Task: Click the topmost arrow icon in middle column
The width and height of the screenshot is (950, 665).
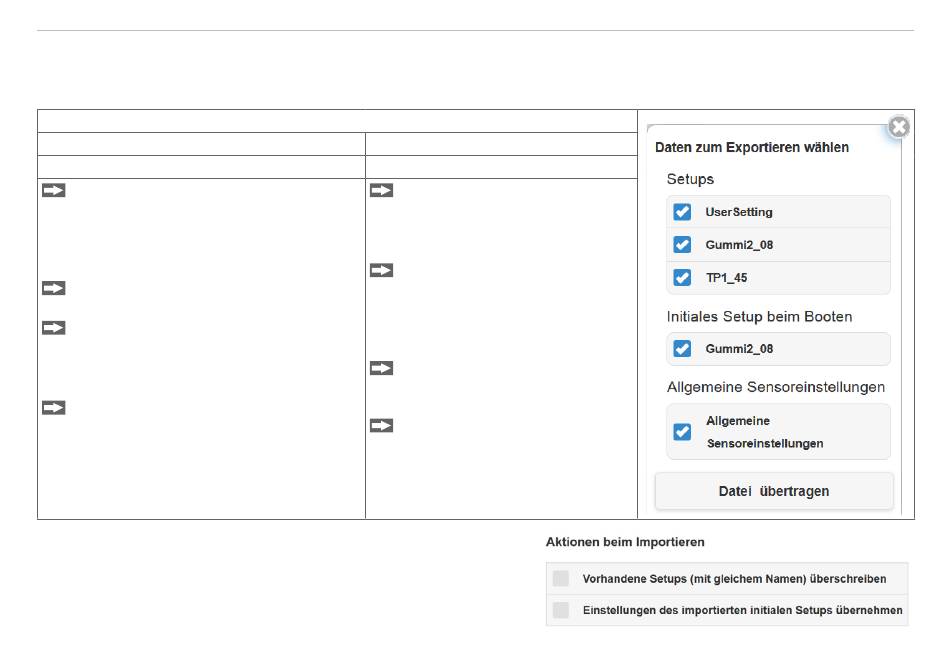Action: (381, 190)
